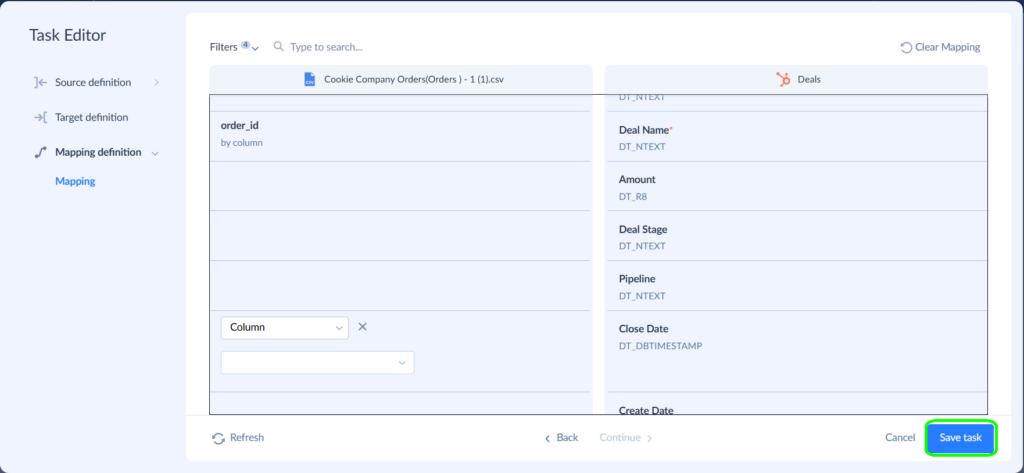
Task: Click the search magnifier icon
Action: [x=279, y=47]
